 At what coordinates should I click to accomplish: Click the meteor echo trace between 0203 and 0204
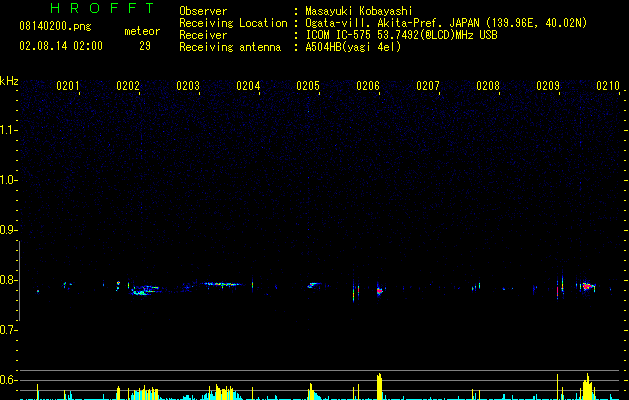tap(221, 284)
